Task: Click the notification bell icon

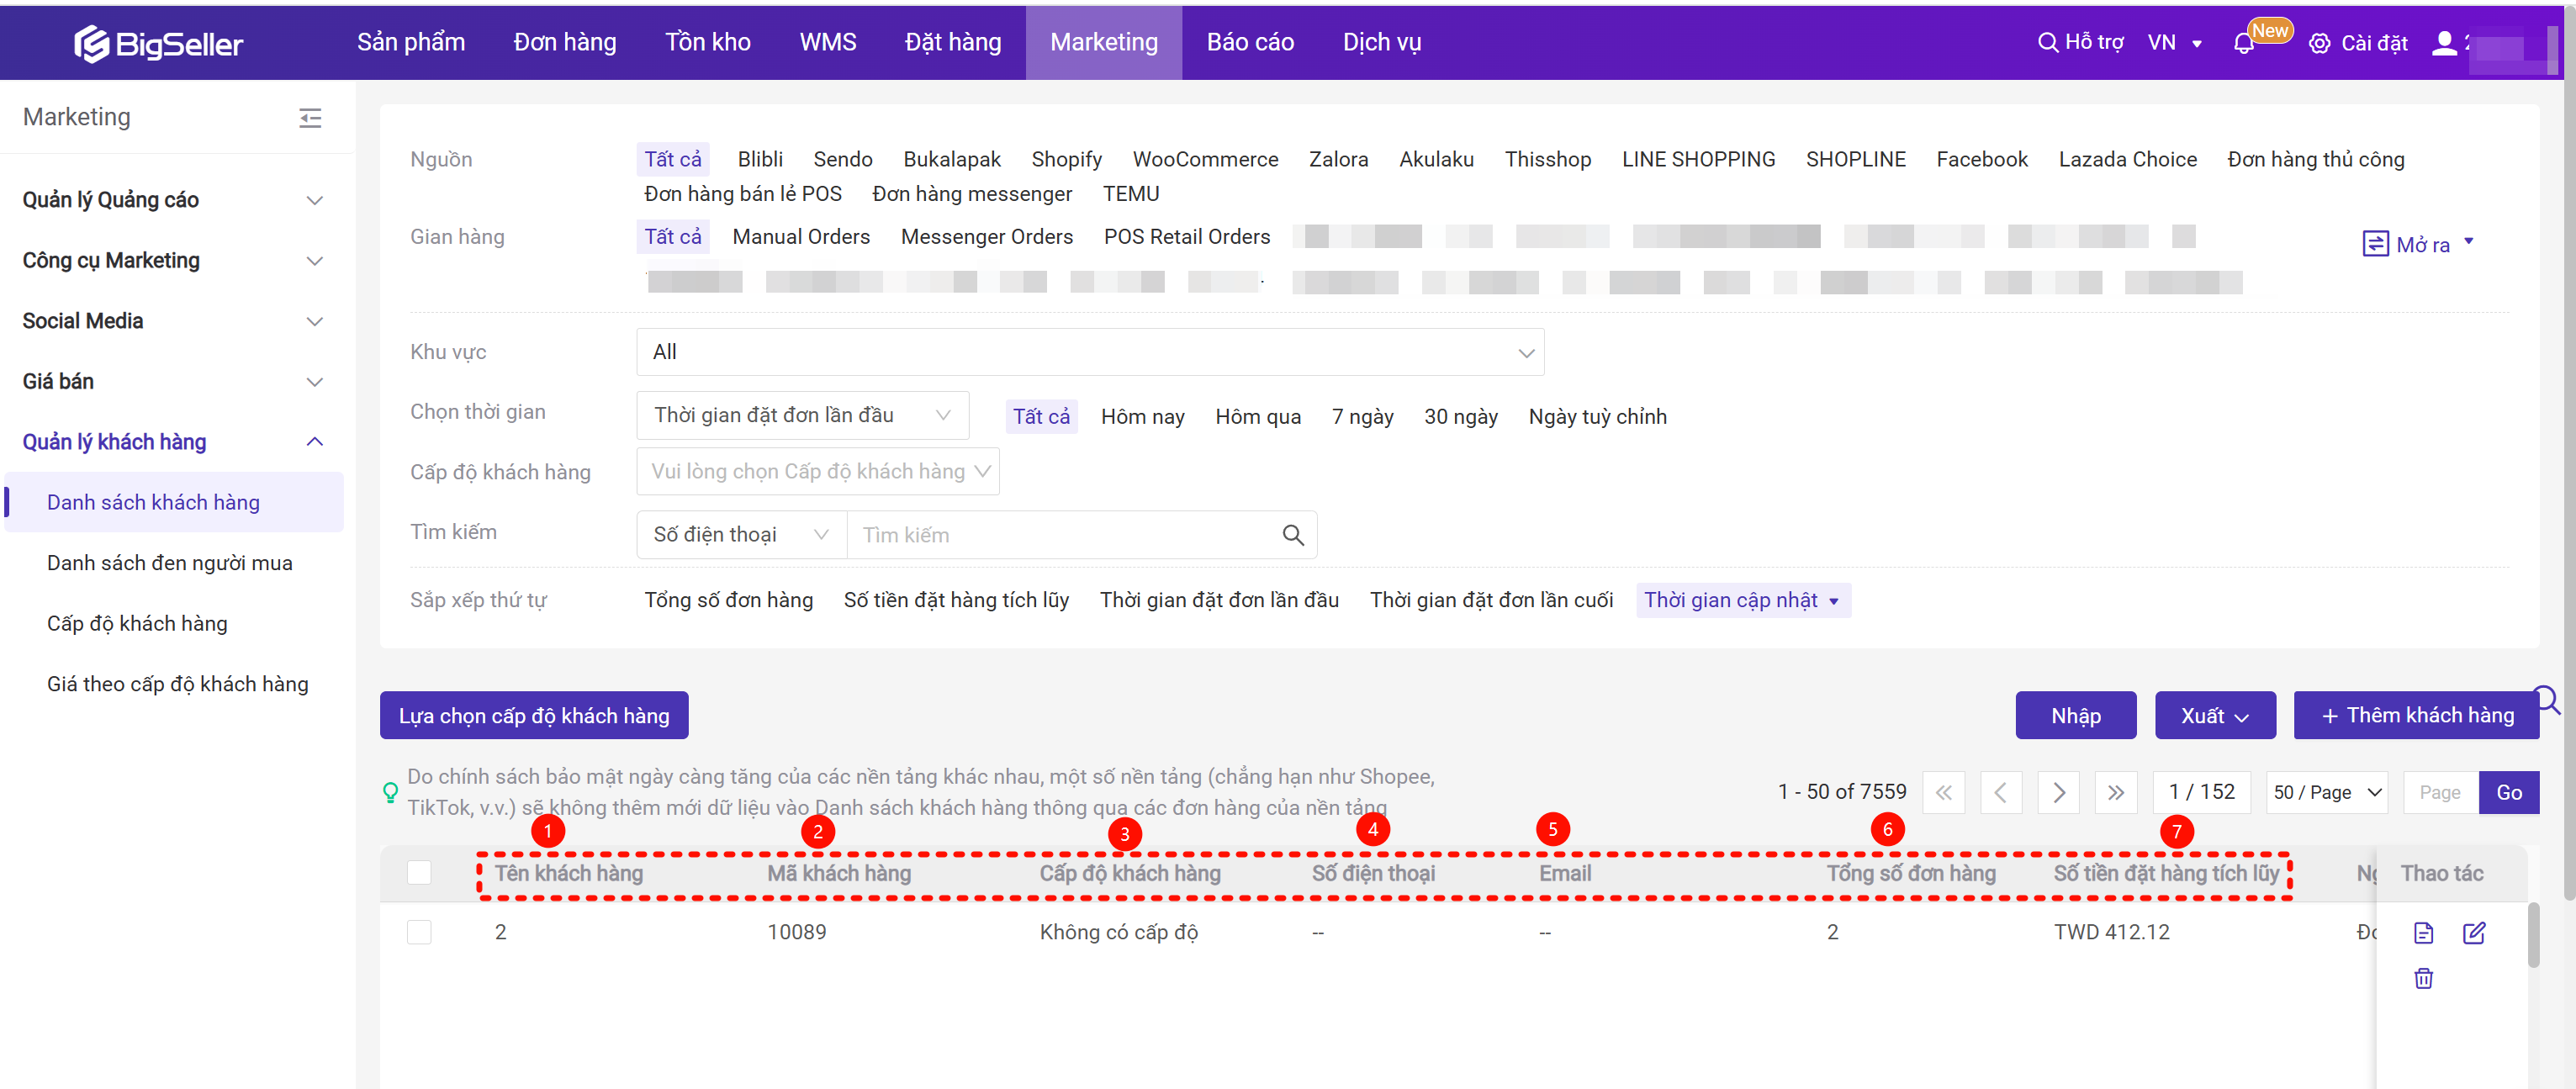Action: click(x=2243, y=44)
